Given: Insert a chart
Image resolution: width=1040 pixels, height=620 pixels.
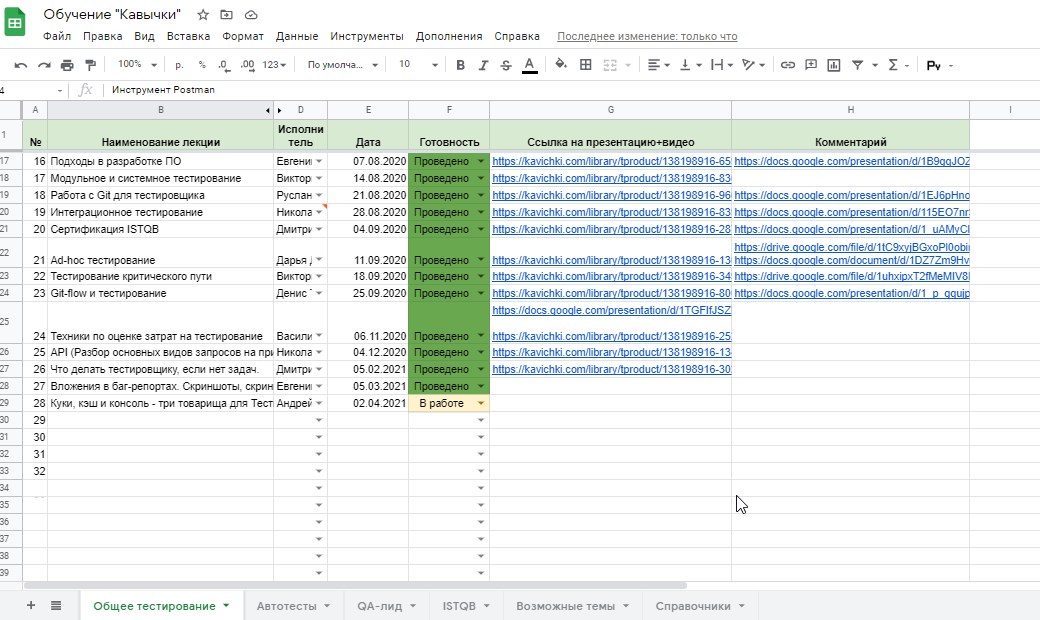Looking at the screenshot, I should coord(834,65).
